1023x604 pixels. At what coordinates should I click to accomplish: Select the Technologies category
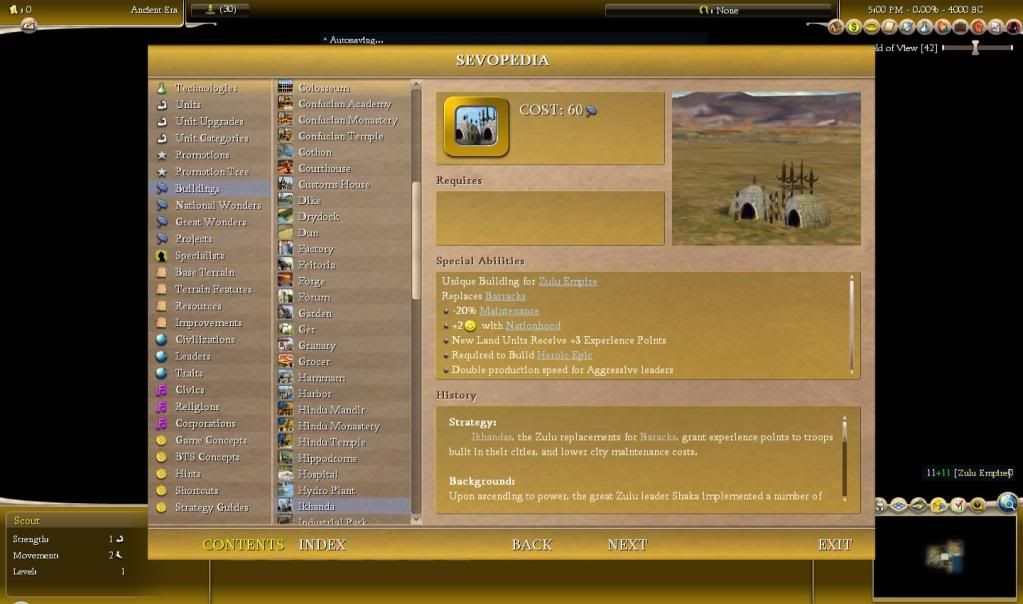206,88
